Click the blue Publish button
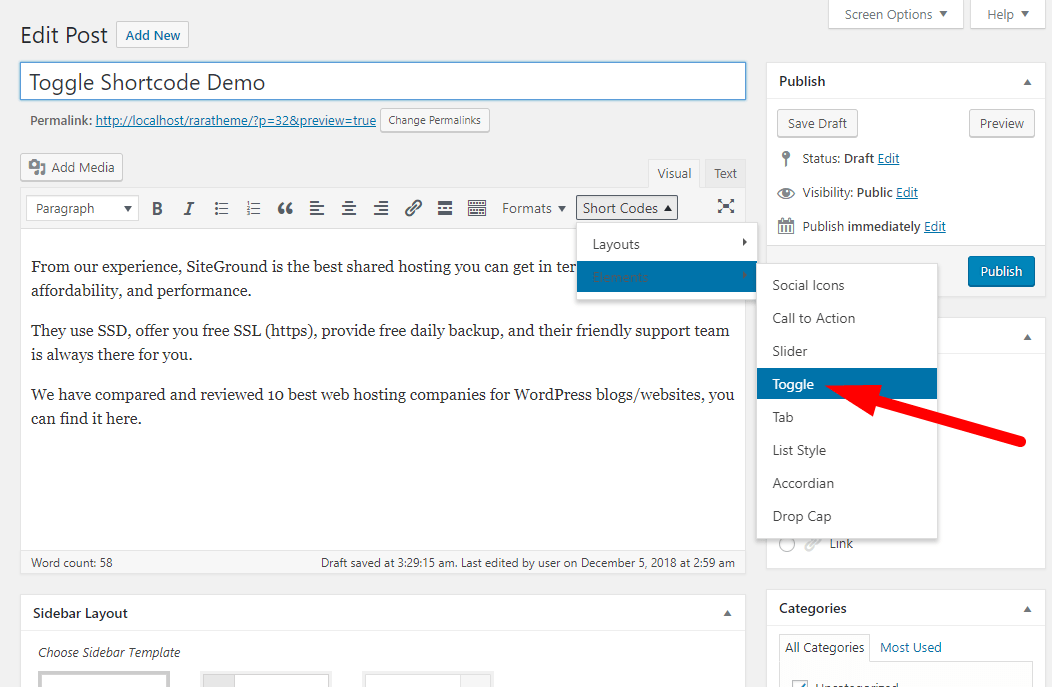 (x=1001, y=271)
